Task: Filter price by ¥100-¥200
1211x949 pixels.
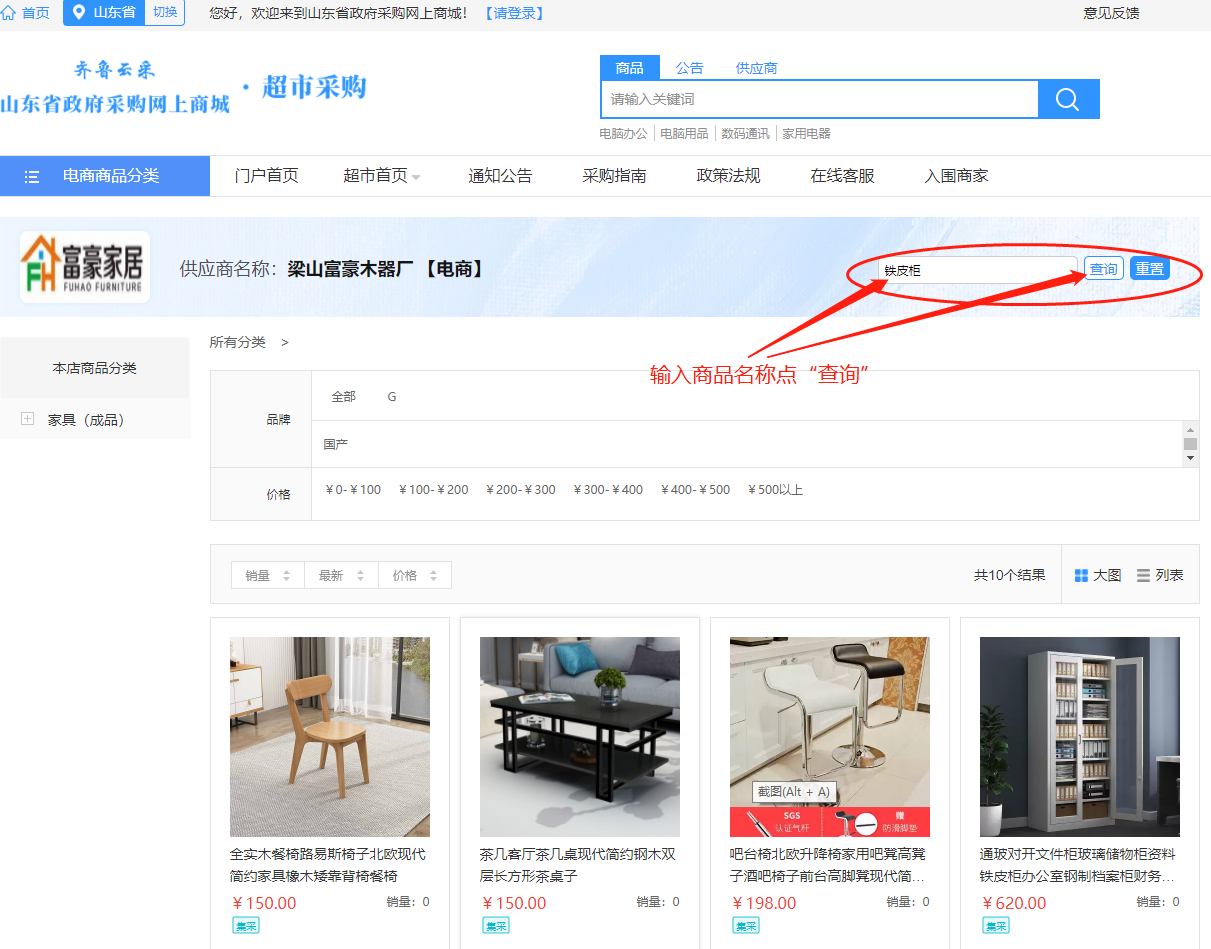Action: (x=433, y=490)
